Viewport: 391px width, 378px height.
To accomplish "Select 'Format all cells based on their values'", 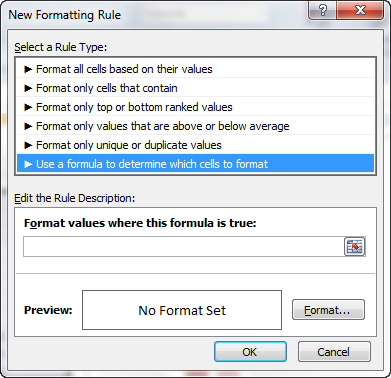I will pos(196,69).
